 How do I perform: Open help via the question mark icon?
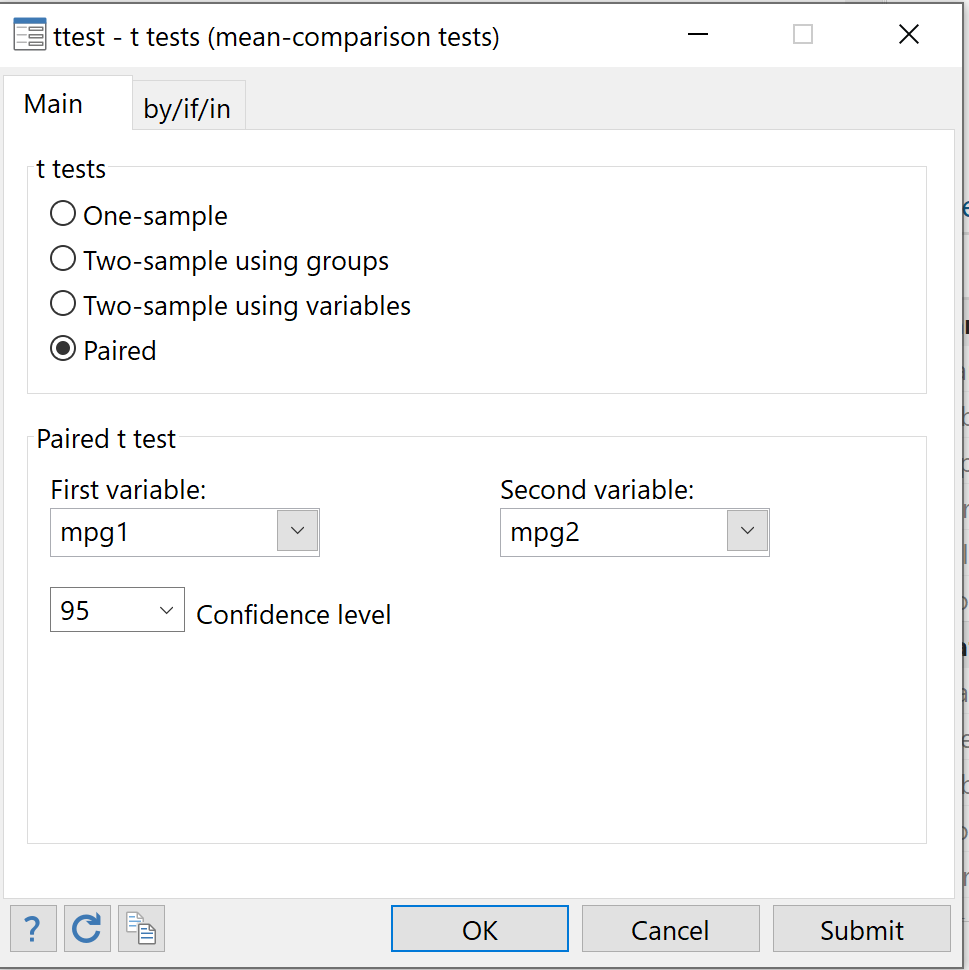pos(33,929)
